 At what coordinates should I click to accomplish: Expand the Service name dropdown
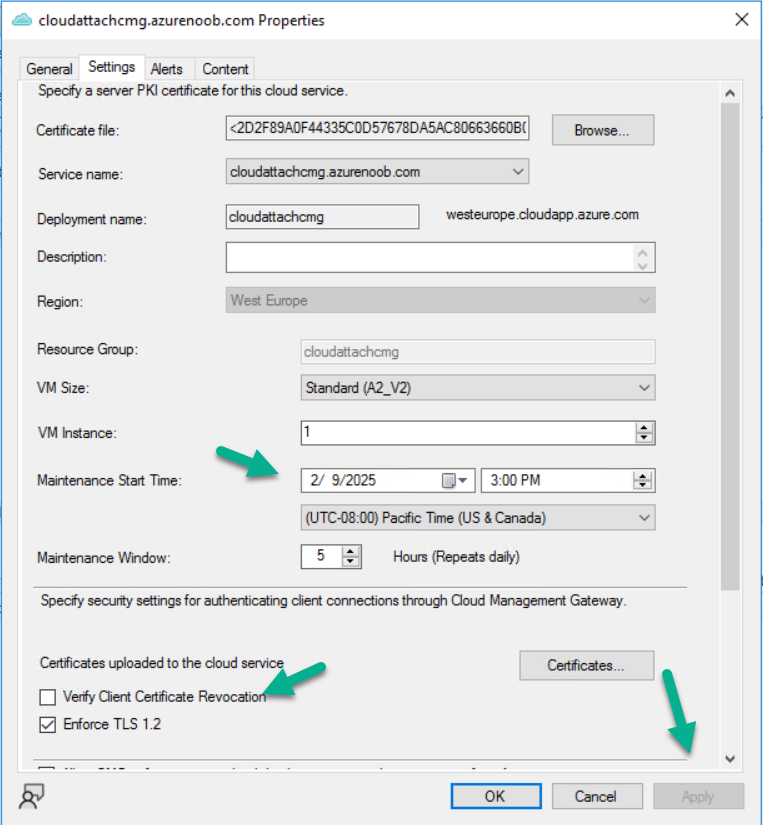[x=377, y=172]
